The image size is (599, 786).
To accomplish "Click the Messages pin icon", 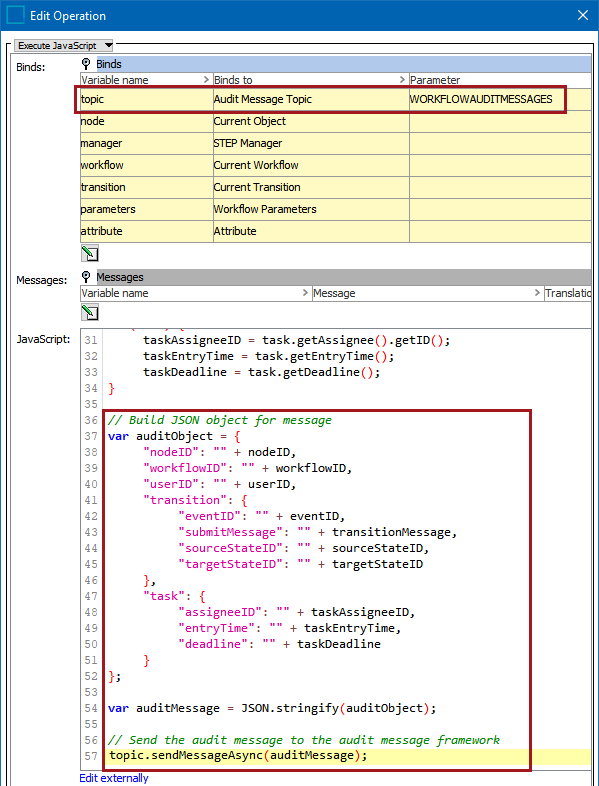I will (x=86, y=277).
